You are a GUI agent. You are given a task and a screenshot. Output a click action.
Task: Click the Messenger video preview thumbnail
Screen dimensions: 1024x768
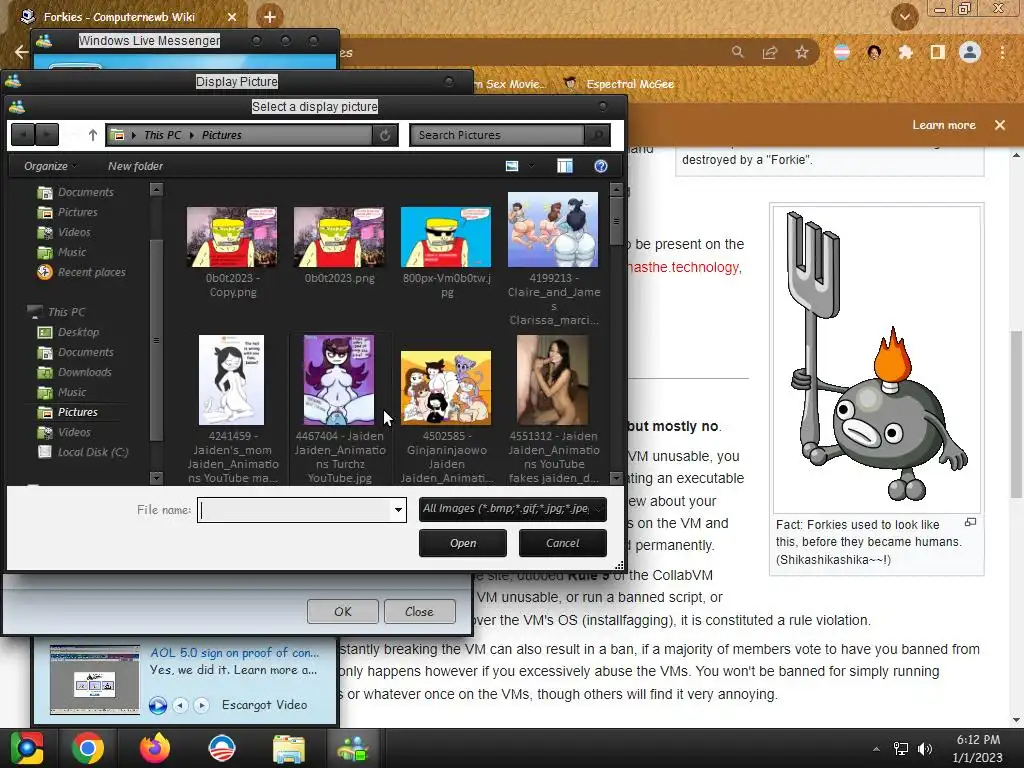[x=95, y=679]
